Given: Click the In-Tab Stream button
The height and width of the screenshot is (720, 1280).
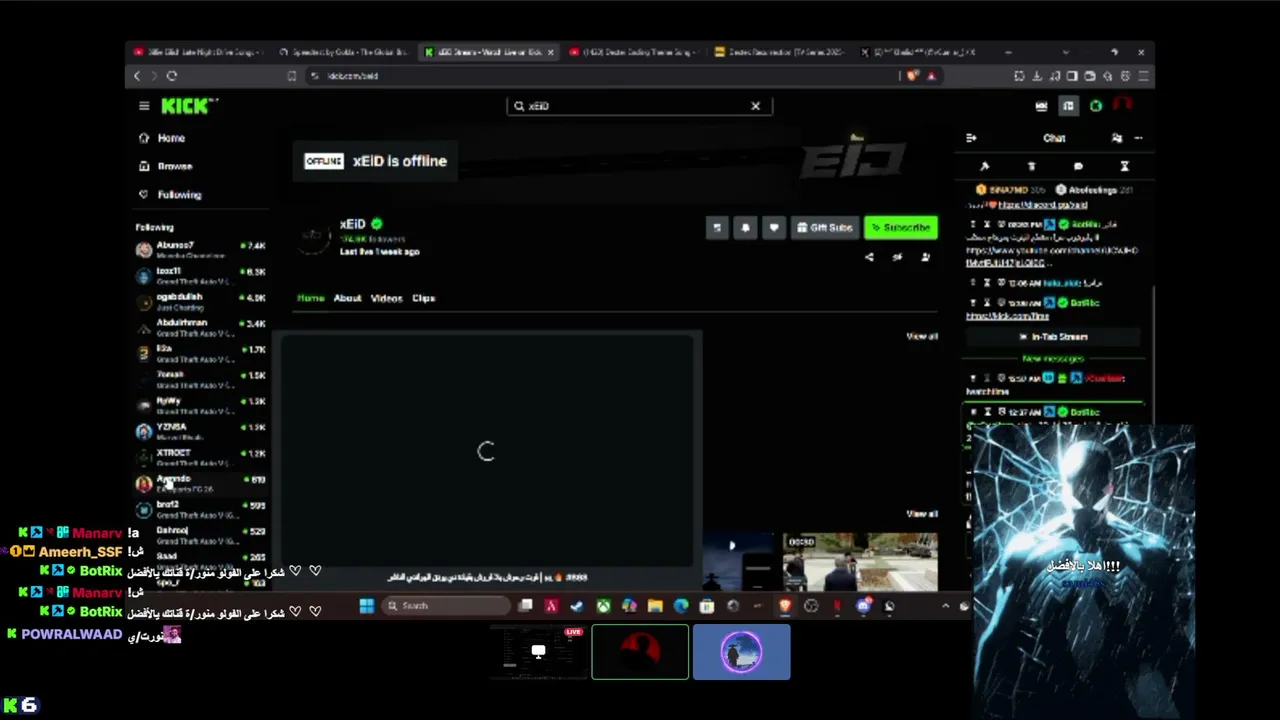Looking at the screenshot, I should tap(1054, 337).
